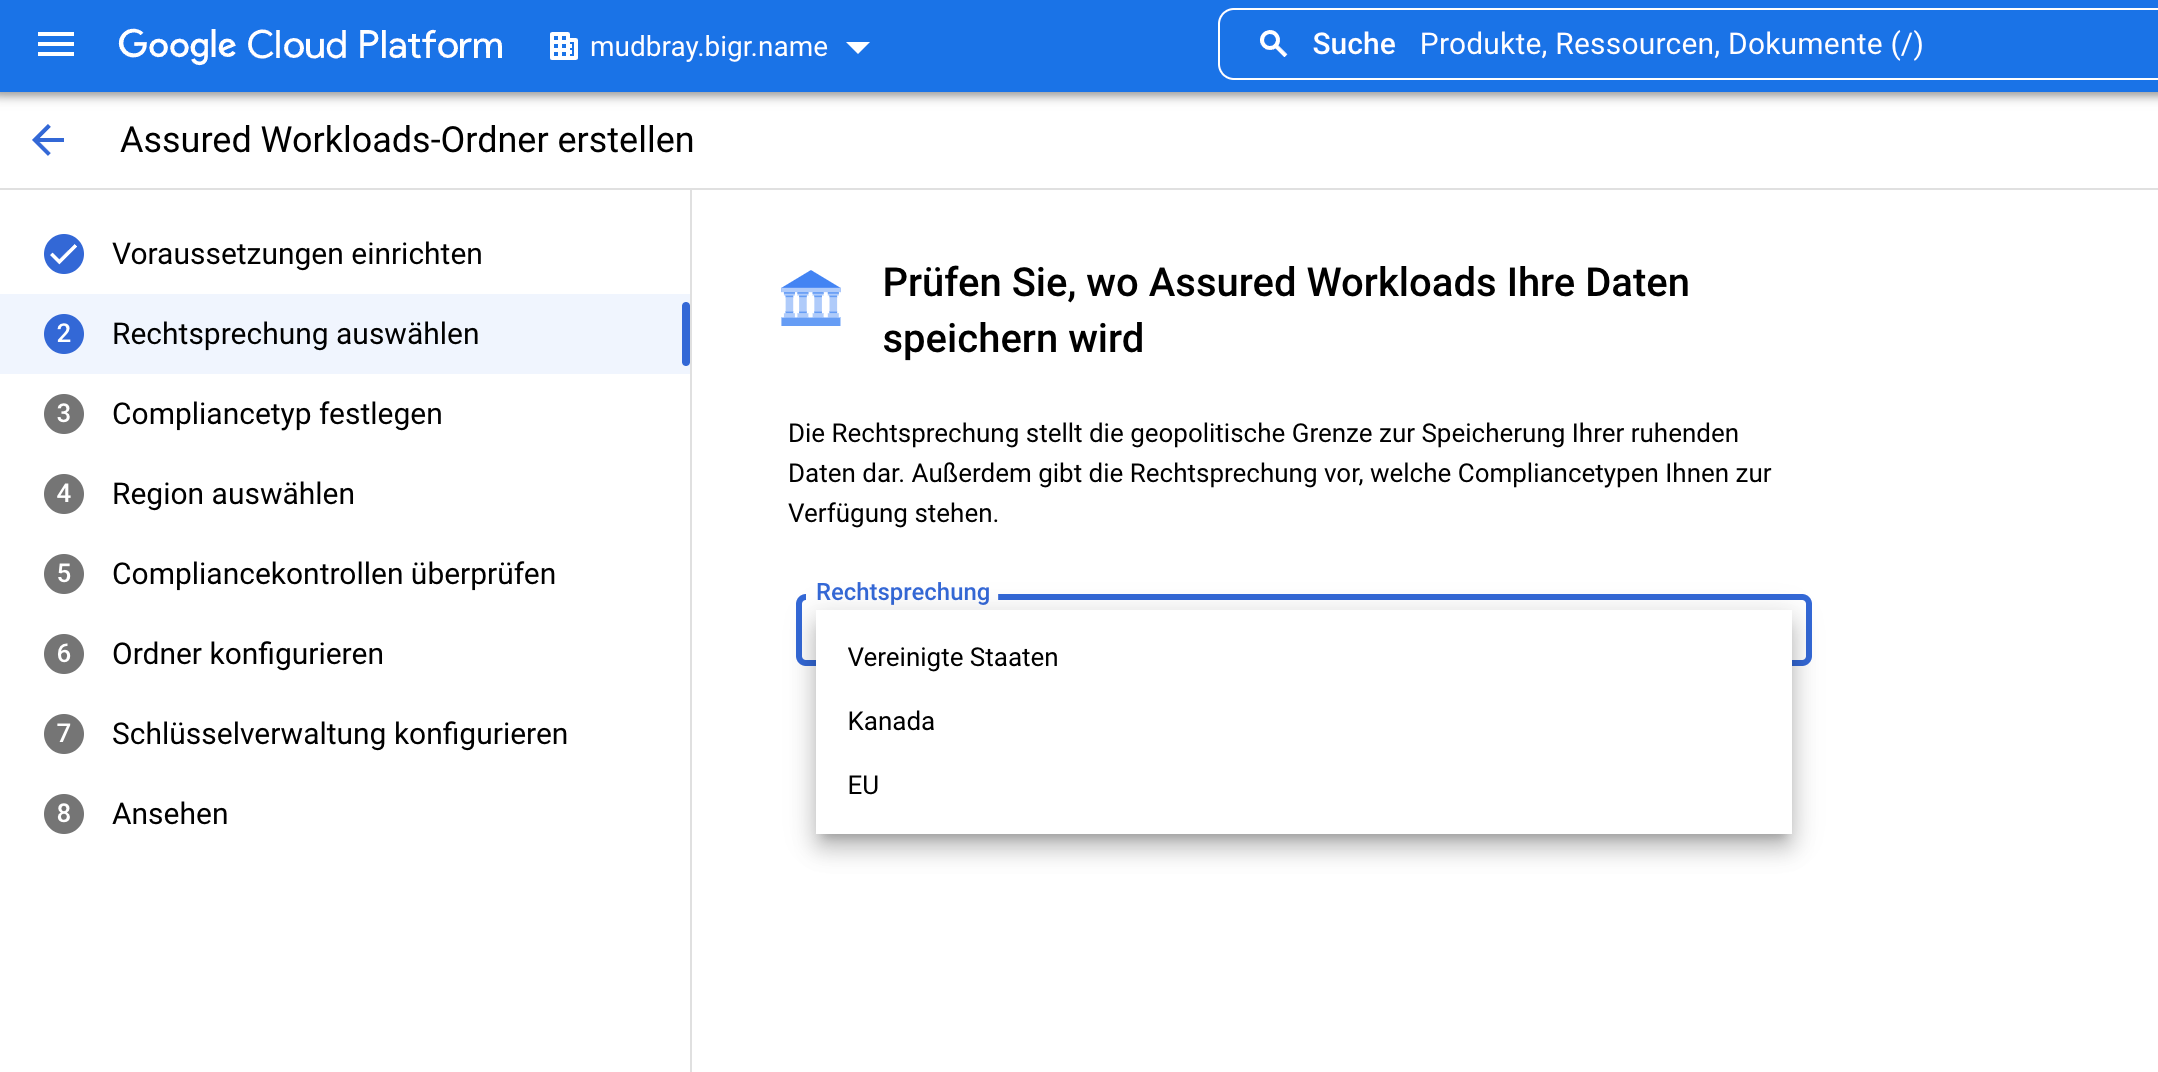
Task: Go to step Region auswählen
Action: tap(233, 493)
